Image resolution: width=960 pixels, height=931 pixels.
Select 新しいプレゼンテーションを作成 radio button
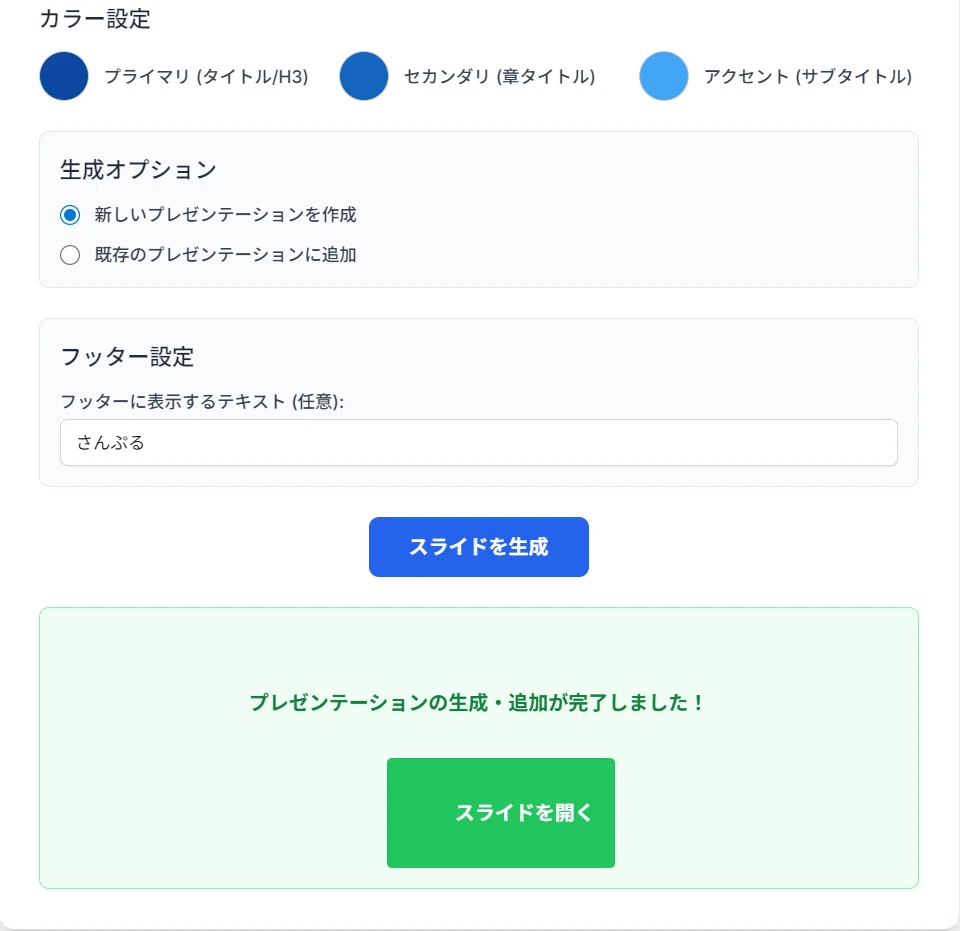70,215
